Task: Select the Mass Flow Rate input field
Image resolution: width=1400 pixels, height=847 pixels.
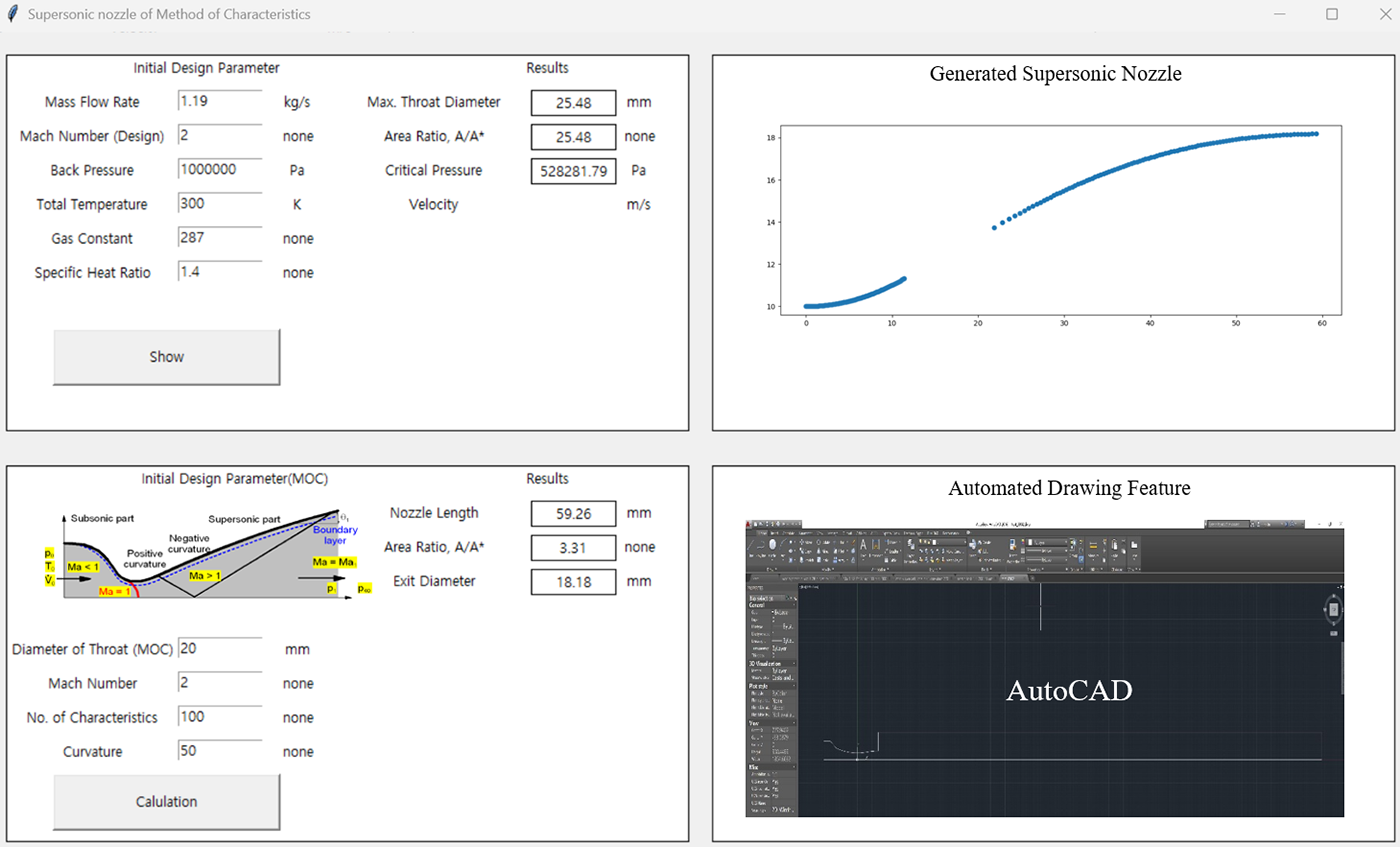Action: click(x=220, y=101)
